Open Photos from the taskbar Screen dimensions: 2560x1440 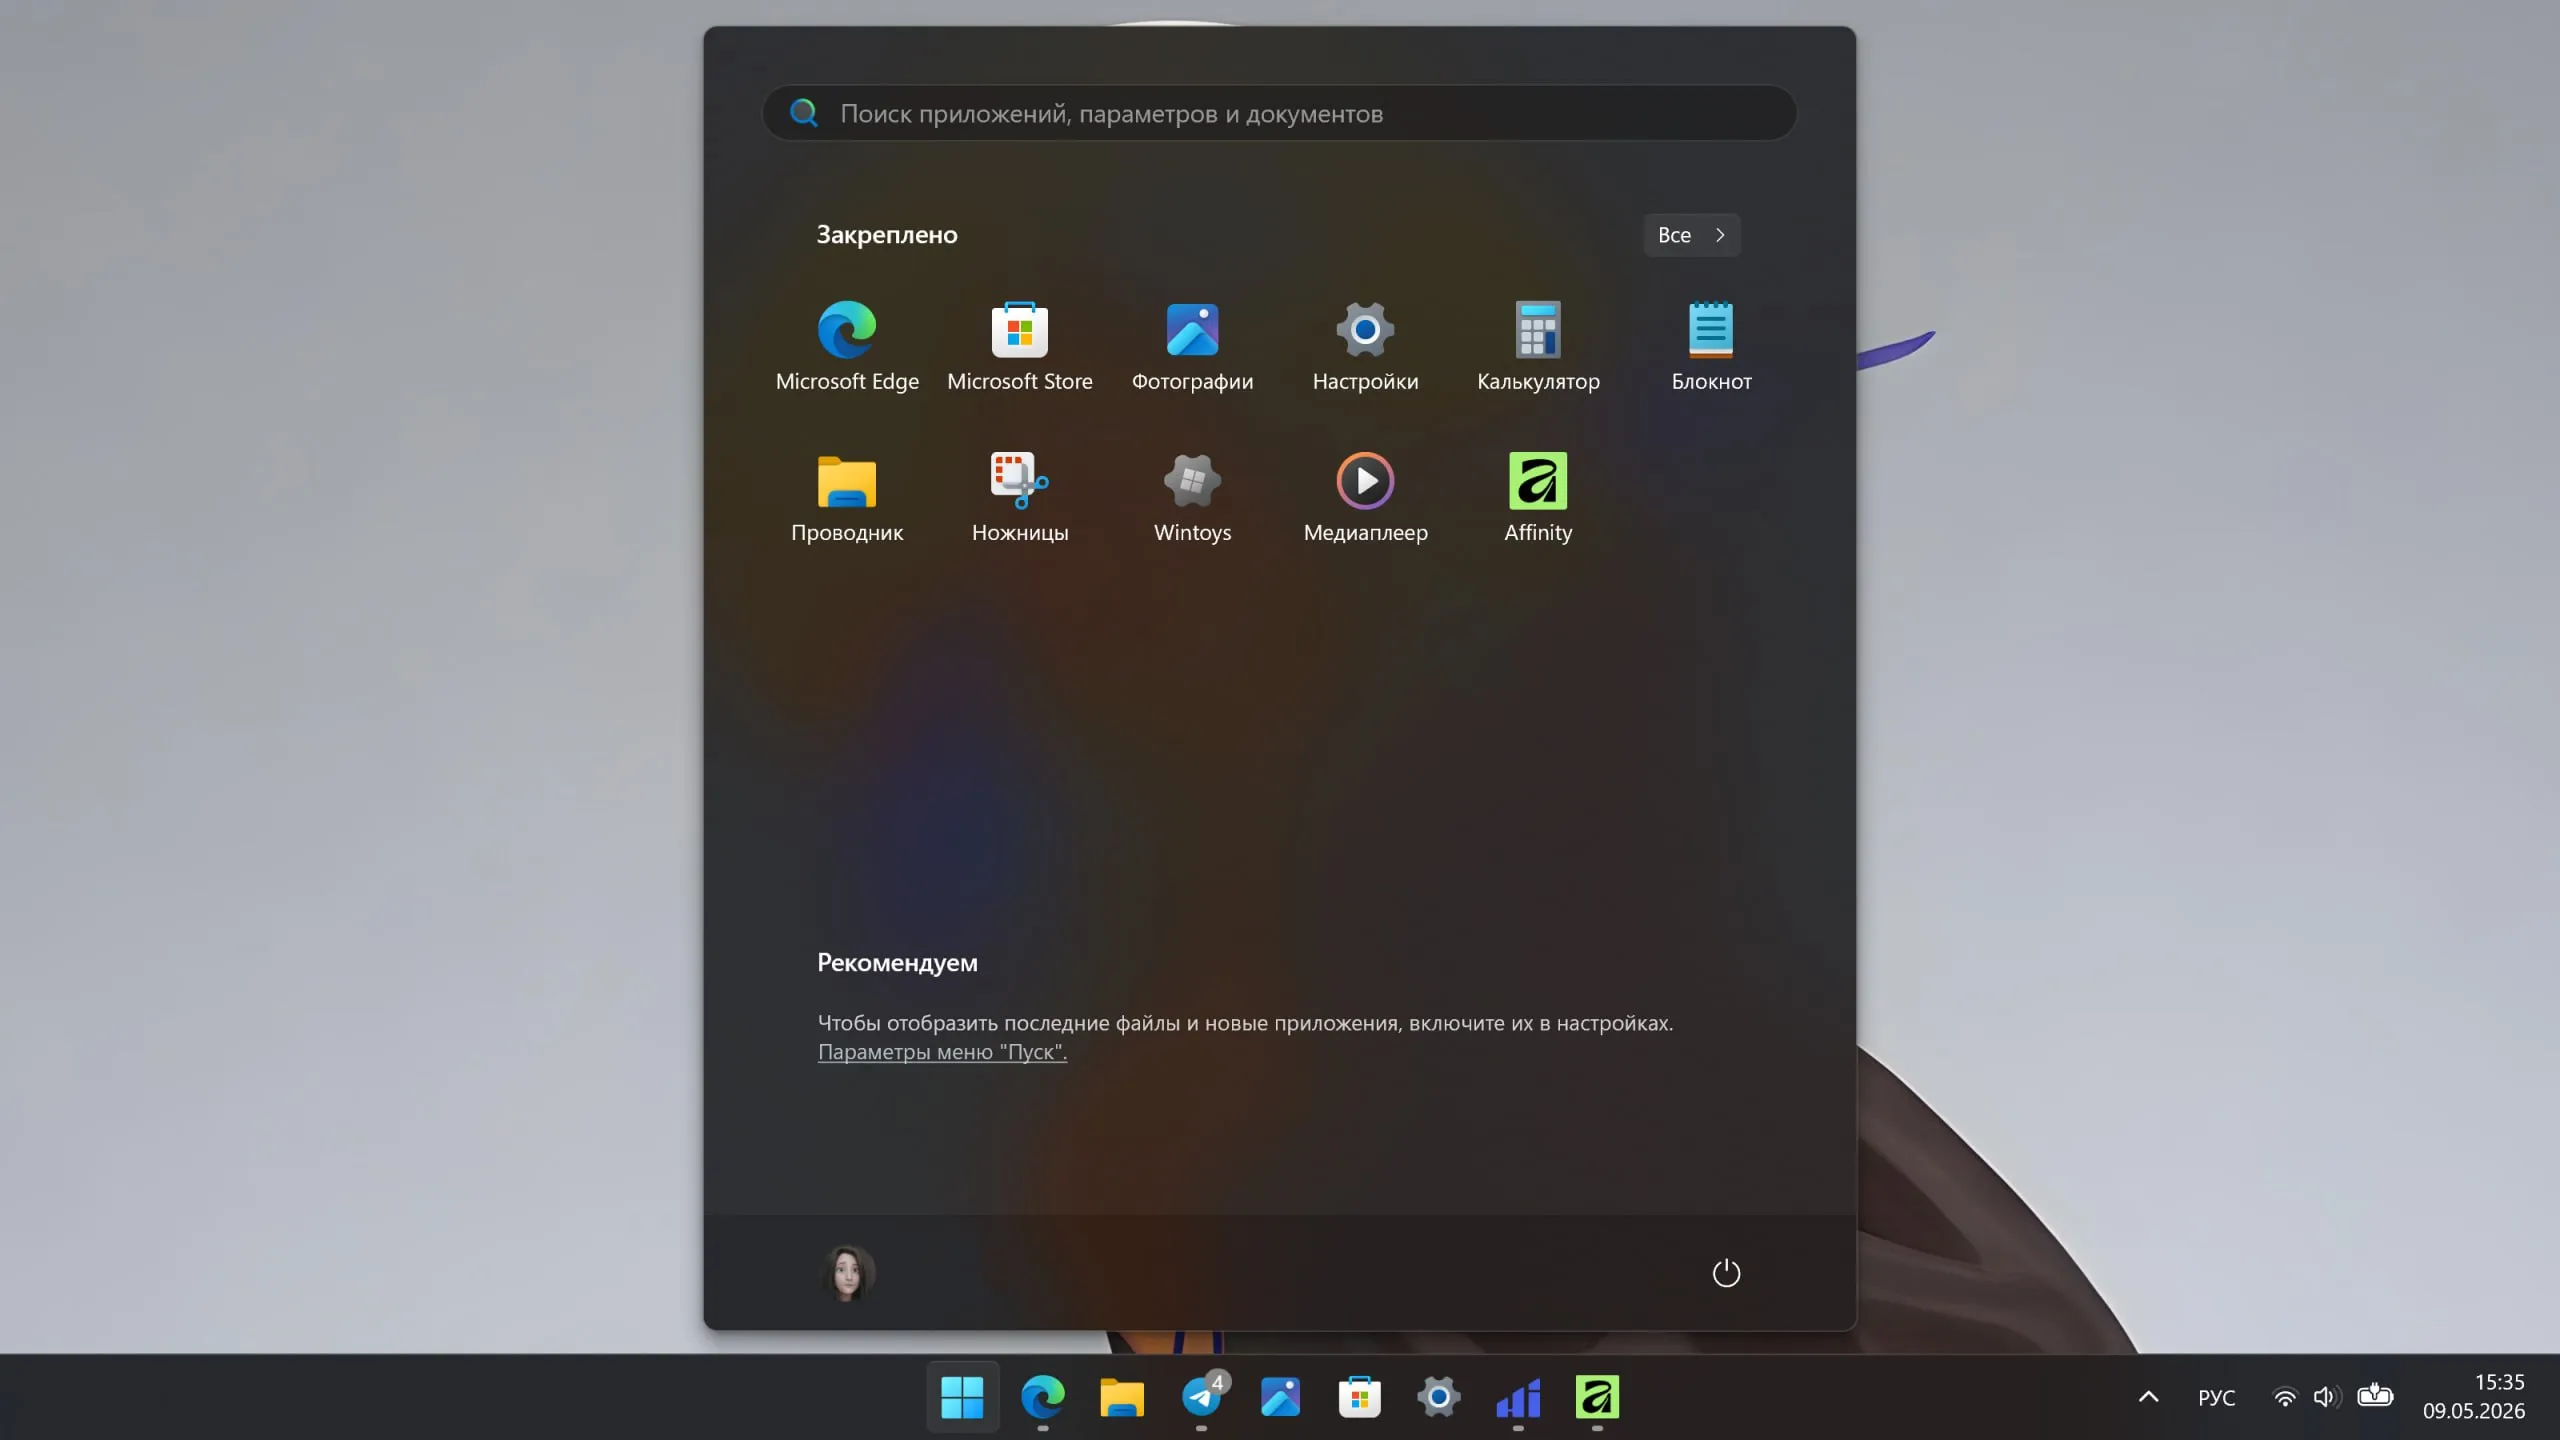[x=1280, y=1397]
